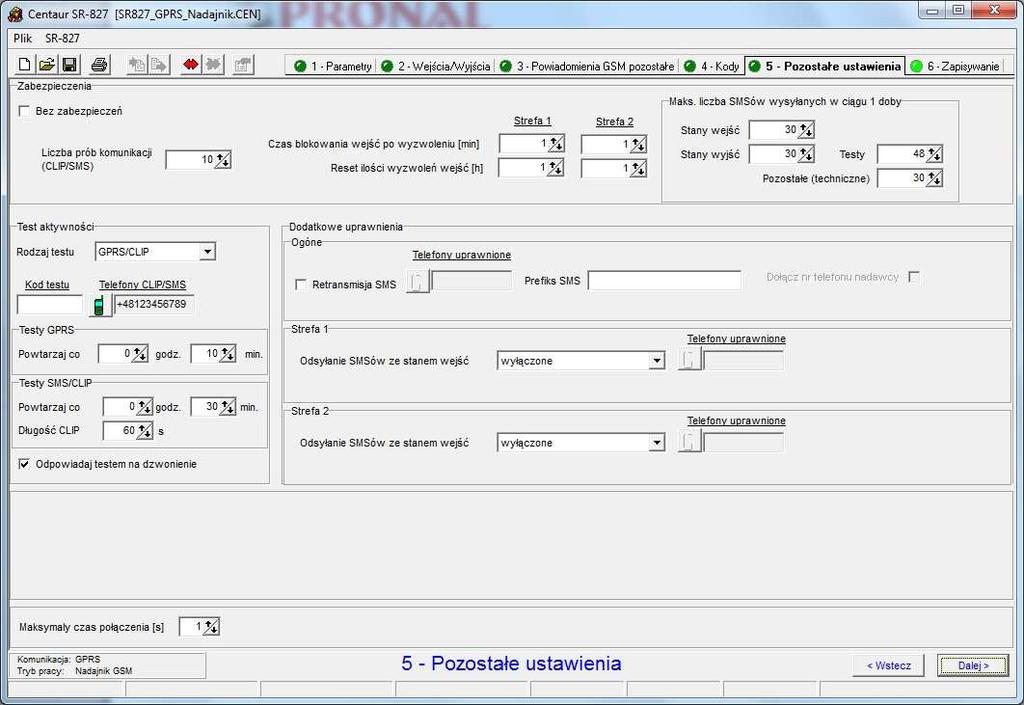The image size is (1024, 705).
Task: Adjust the Testy SMS/CLIP hours spinner
Action: click(x=144, y=407)
